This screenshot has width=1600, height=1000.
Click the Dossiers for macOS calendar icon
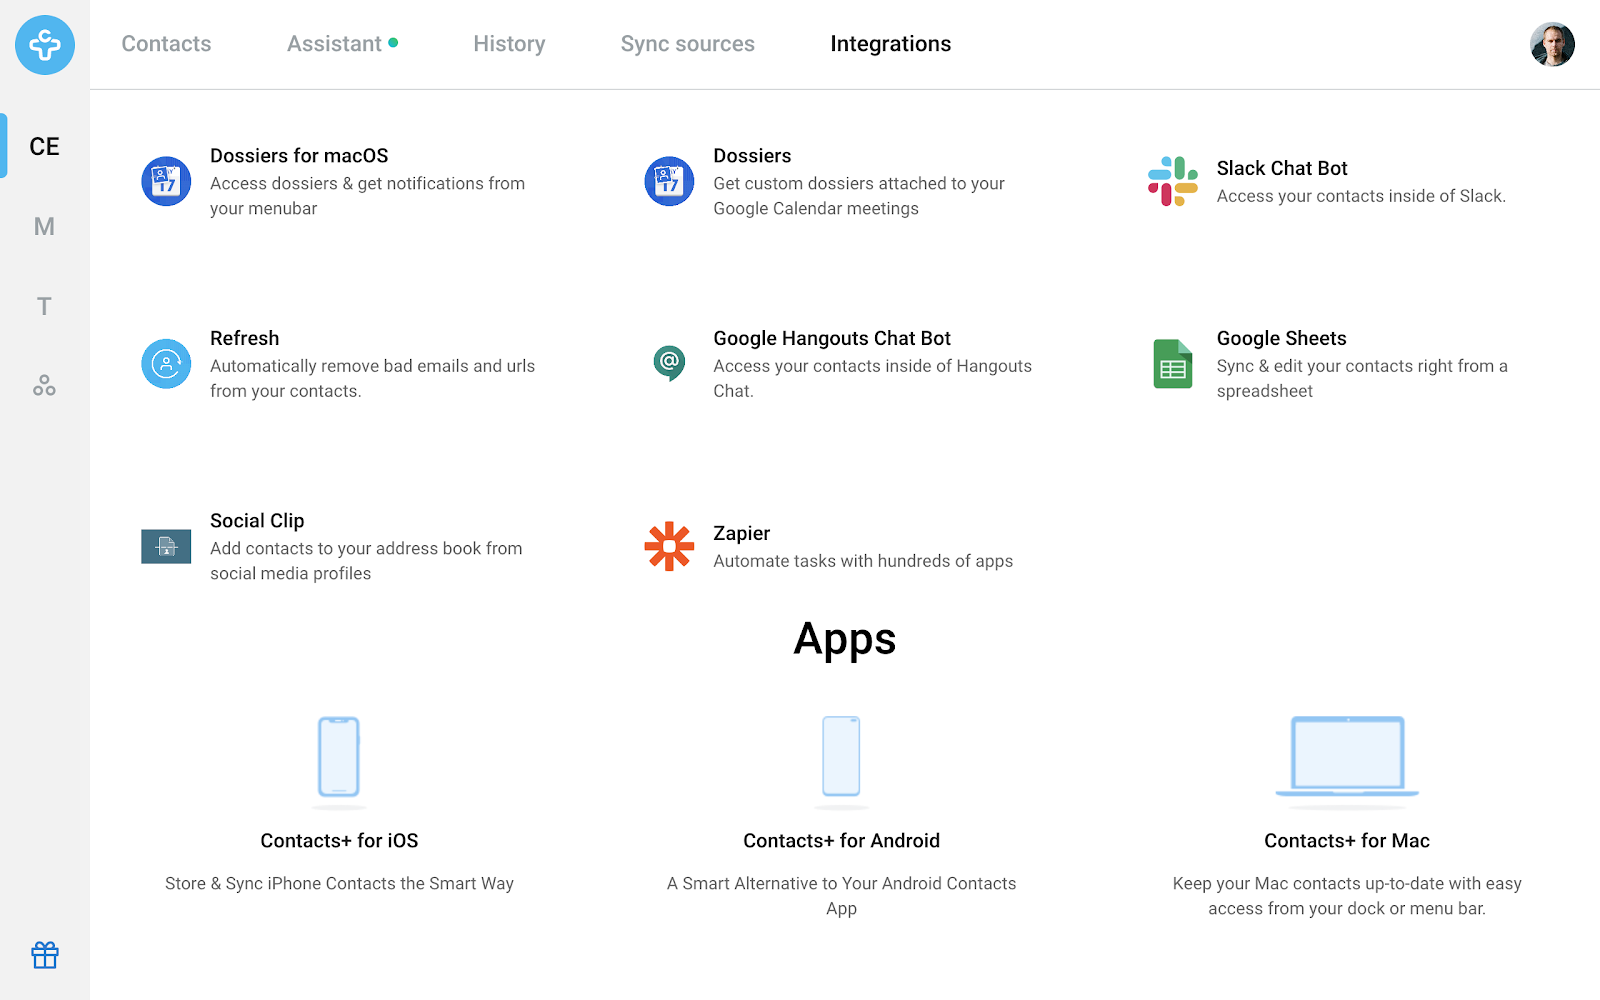coord(166,181)
